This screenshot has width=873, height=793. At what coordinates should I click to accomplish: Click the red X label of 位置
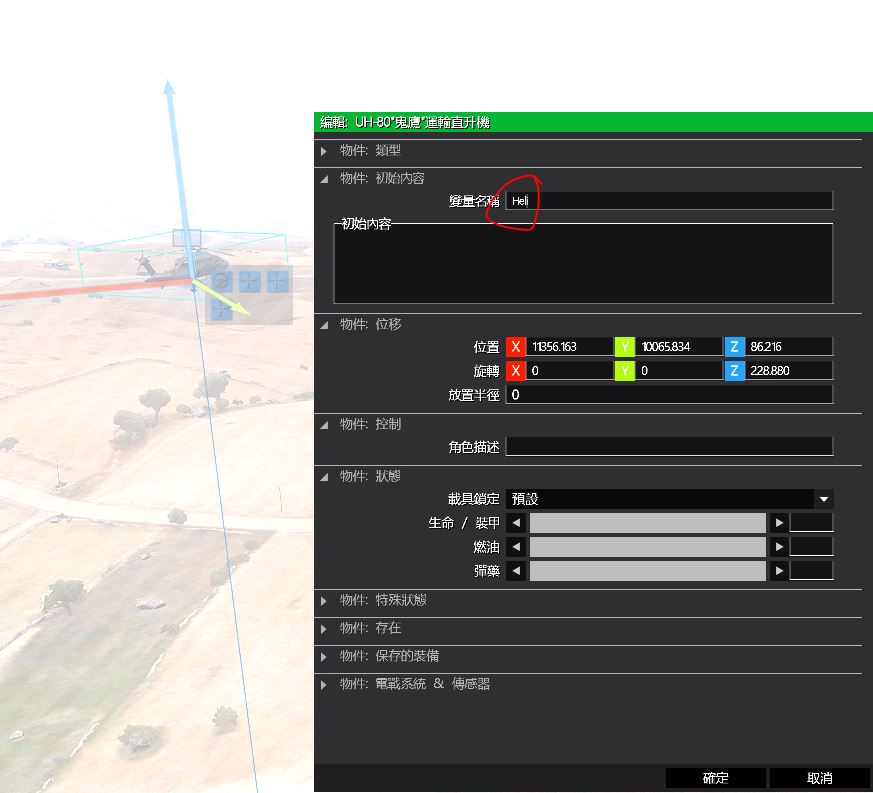pyautogui.click(x=516, y=346)
